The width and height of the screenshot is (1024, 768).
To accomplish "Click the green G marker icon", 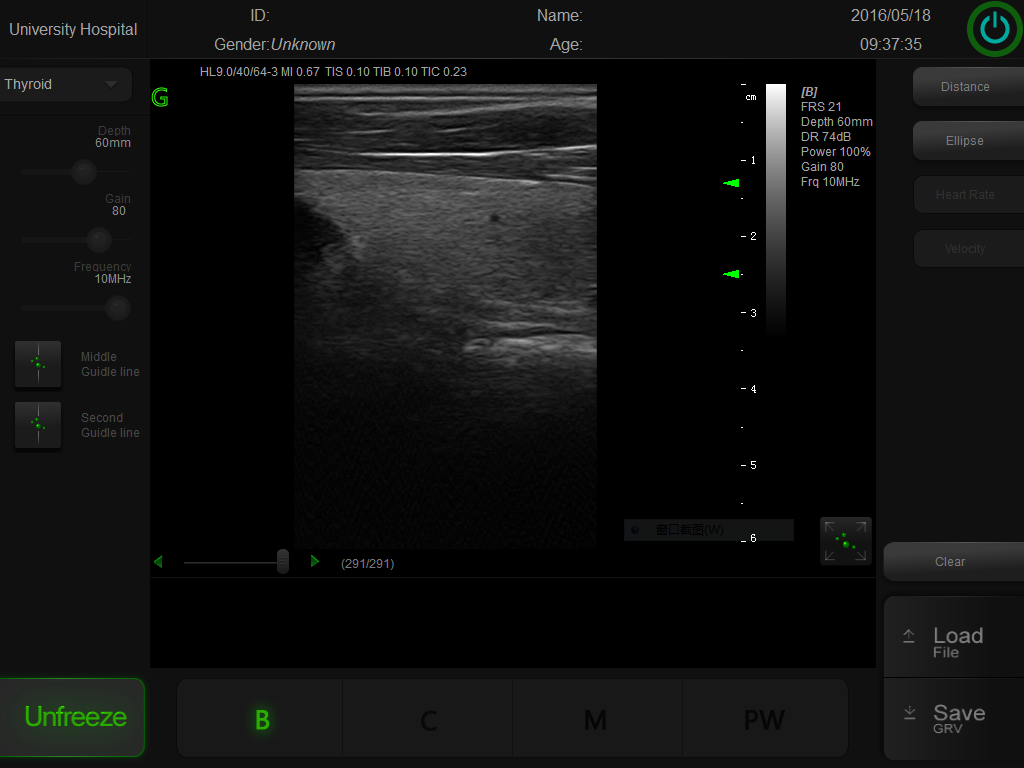I will click(160, 98).
